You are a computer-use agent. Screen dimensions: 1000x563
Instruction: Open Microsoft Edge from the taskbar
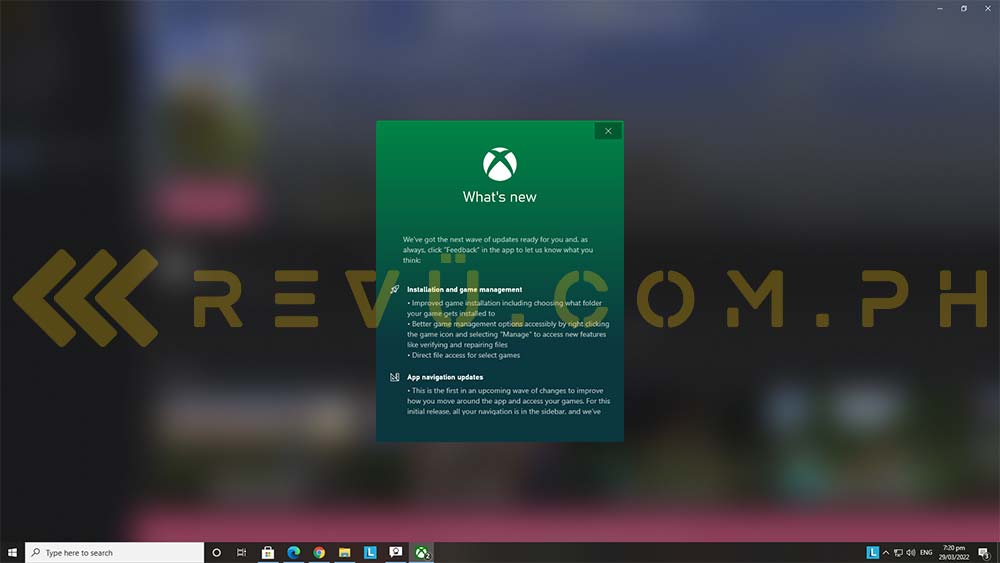click(293, 552)
